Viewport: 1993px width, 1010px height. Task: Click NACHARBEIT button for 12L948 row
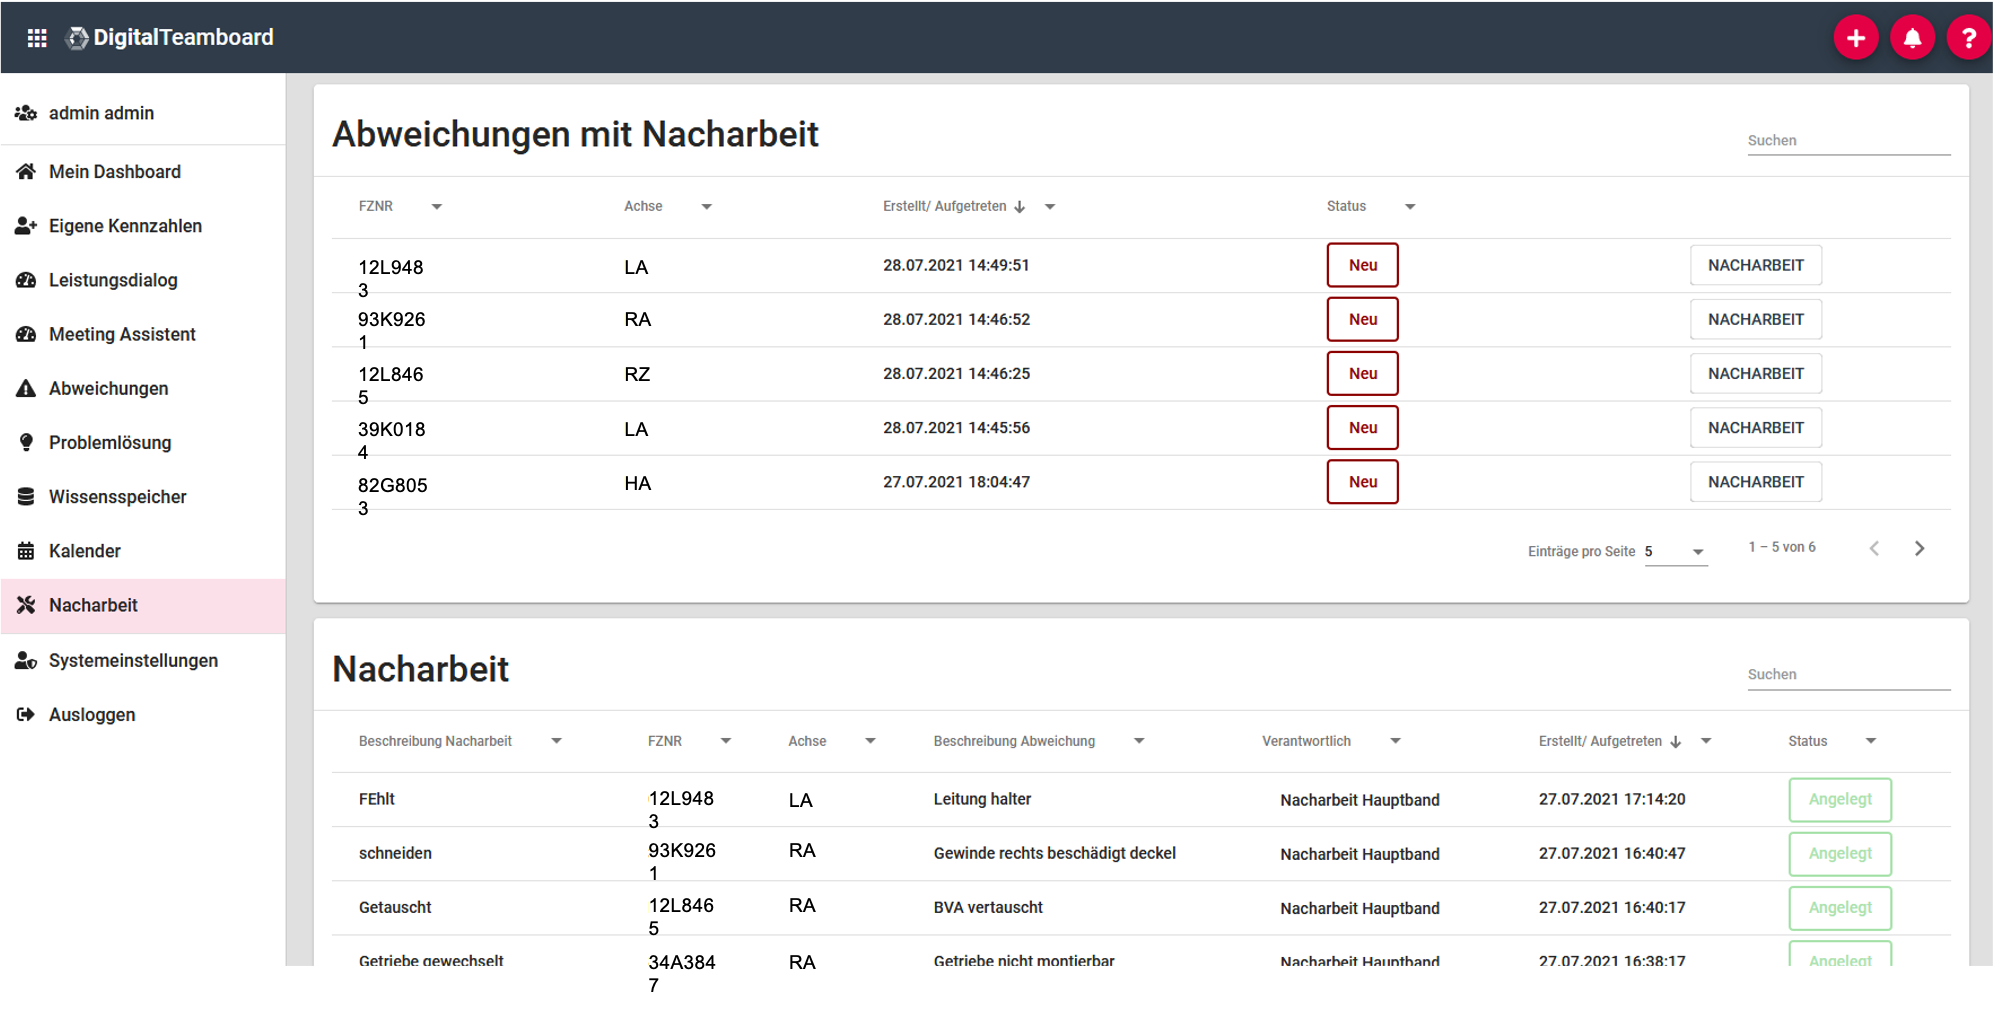pyautogui.click(x=1755, y=265)
